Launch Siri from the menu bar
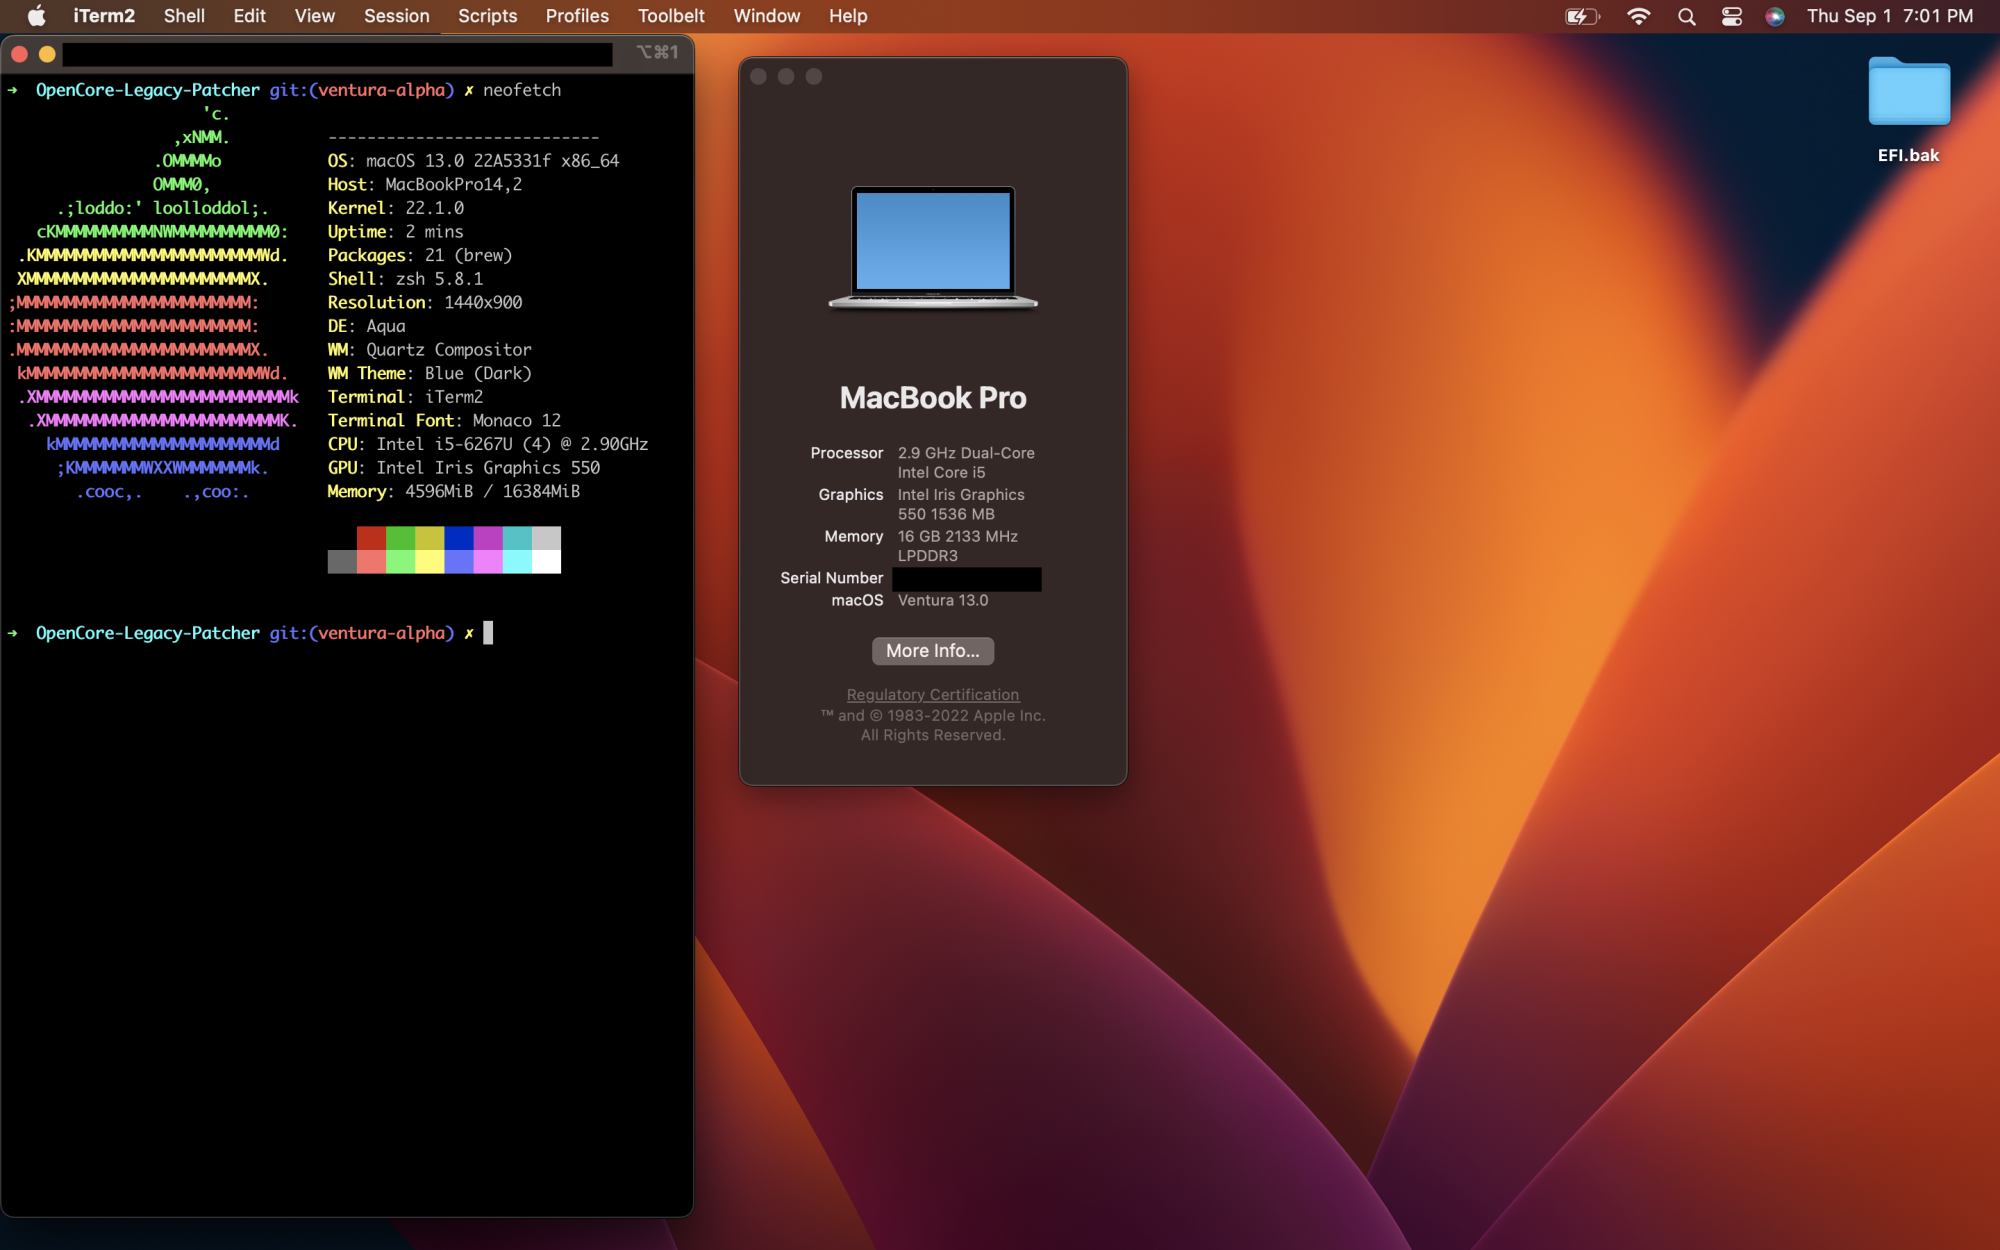 (x=1775, y=16)
